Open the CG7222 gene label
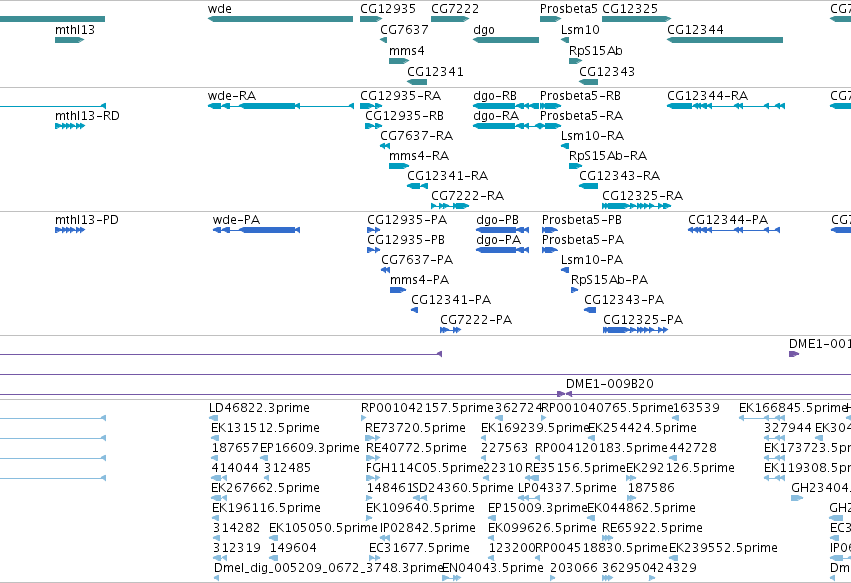This screenshot has height=583, width=851. click(455, 9)
